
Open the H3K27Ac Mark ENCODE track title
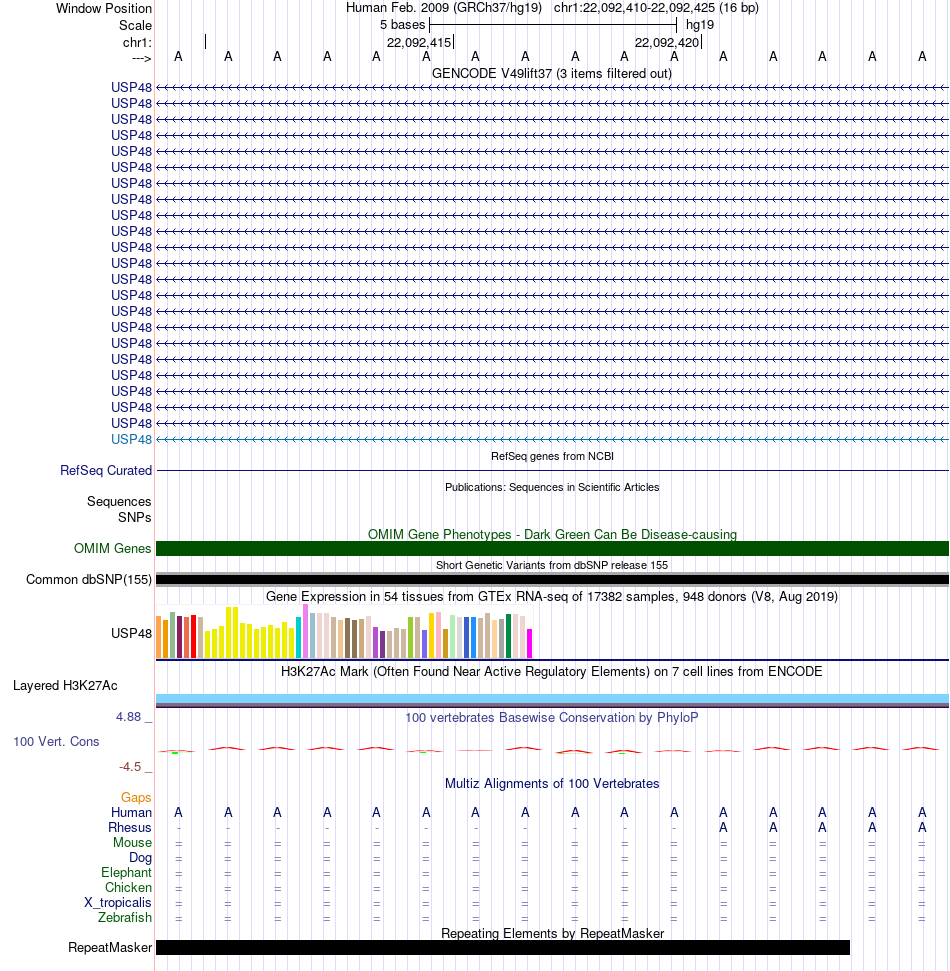tap(552, 672)
